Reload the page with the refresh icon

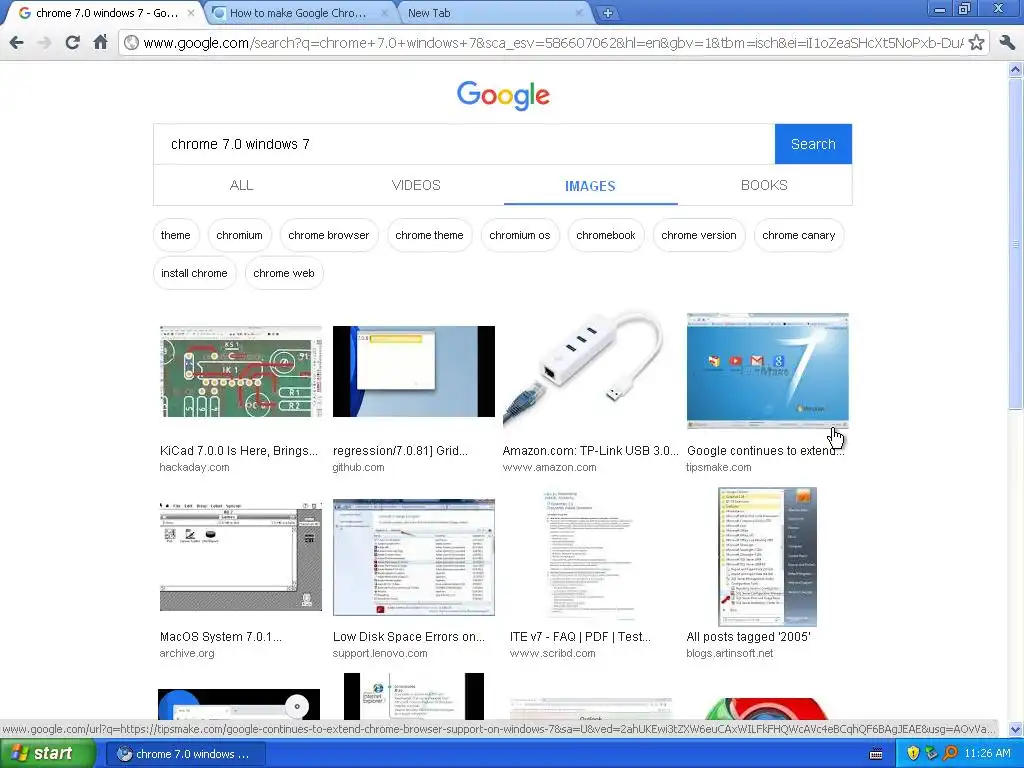pos(72,43)
